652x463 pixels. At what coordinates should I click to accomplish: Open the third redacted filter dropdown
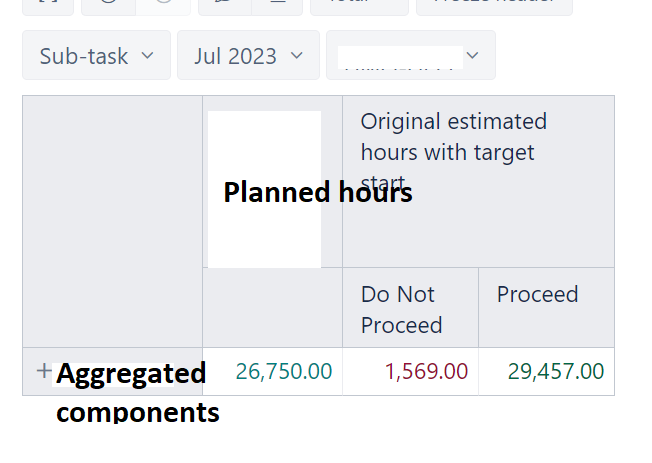tap(410, 56)
